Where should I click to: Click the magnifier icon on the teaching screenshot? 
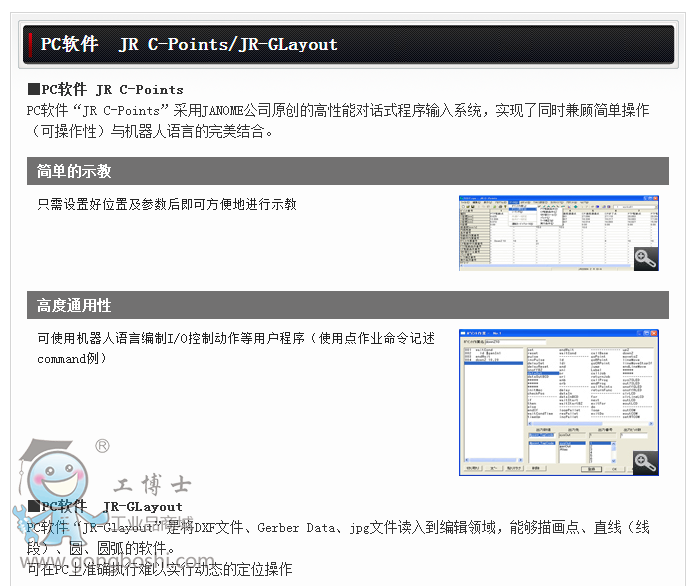point(646,259)
